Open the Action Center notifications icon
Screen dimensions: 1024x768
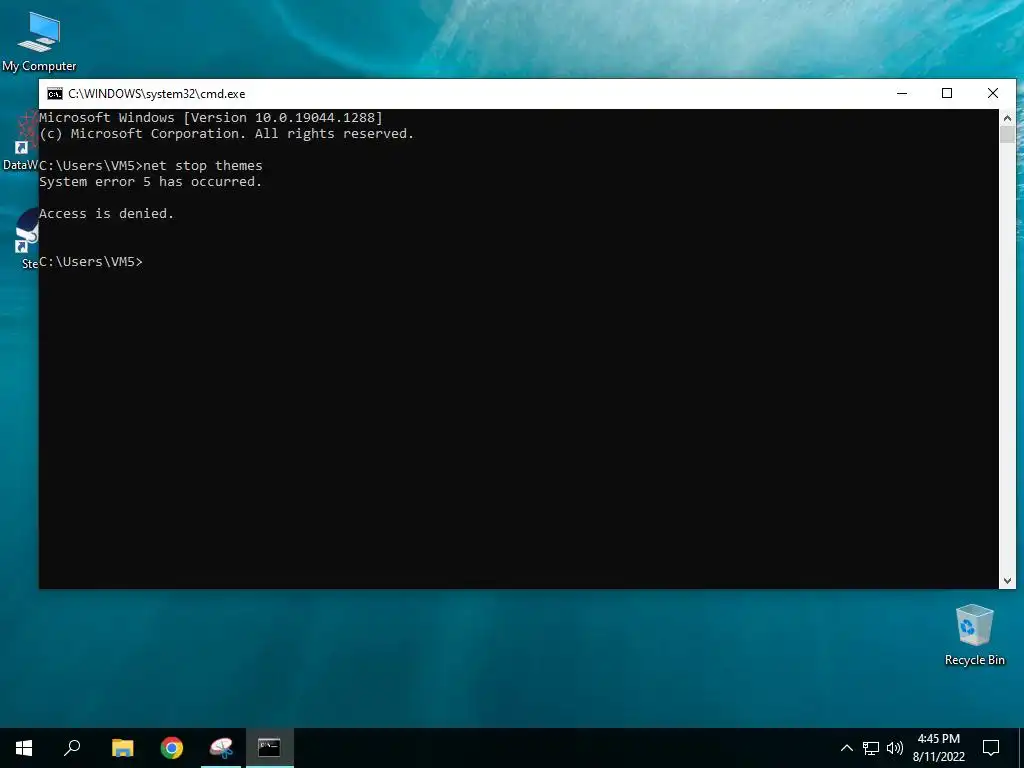click(991, 748)
